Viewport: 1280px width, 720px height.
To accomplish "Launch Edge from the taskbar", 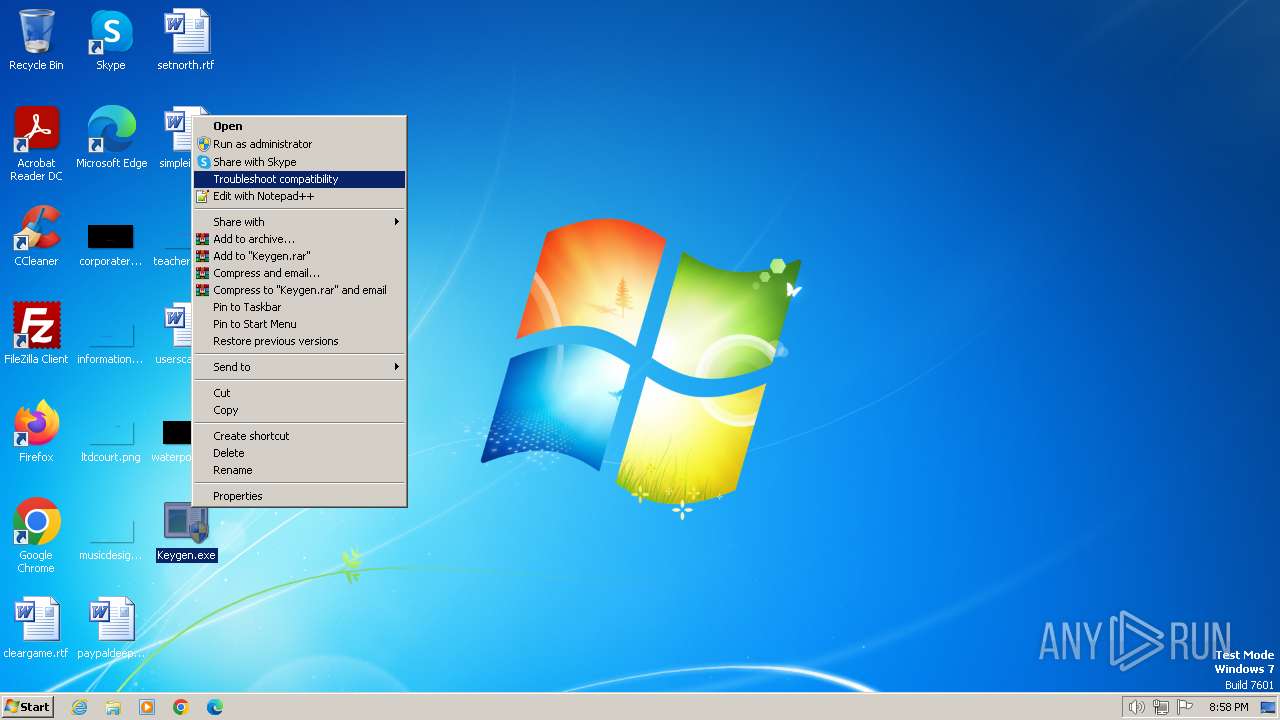I will [x=215, y=707].
